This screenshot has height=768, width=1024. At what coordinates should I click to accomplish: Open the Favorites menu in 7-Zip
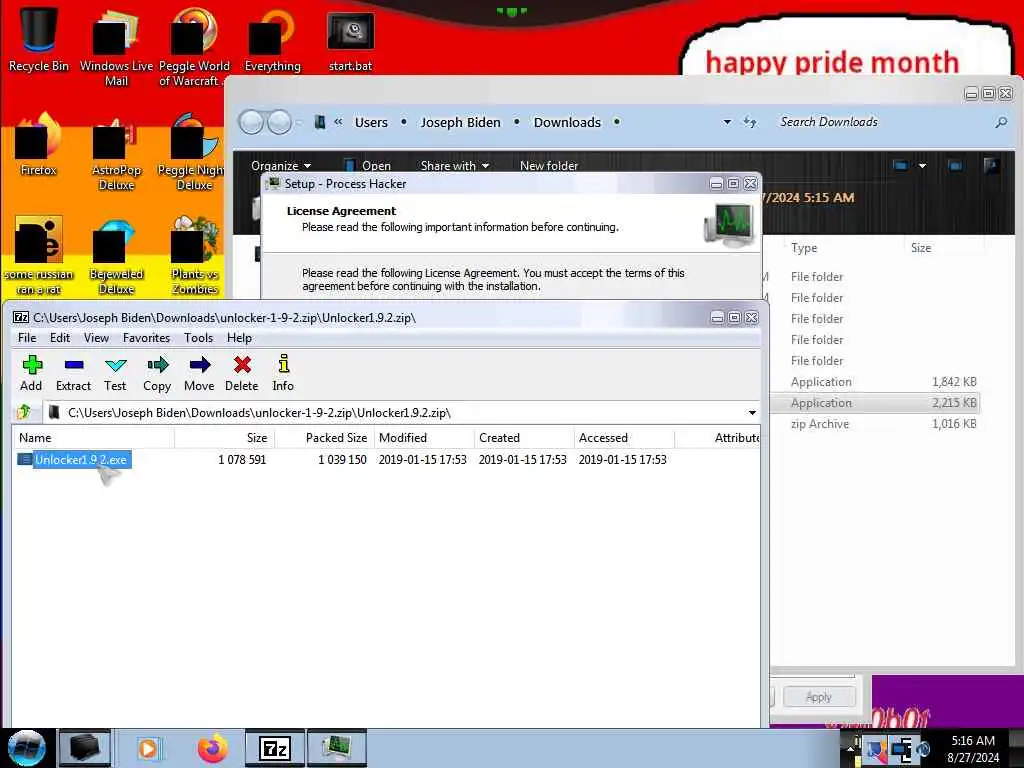tap(146, 338)
